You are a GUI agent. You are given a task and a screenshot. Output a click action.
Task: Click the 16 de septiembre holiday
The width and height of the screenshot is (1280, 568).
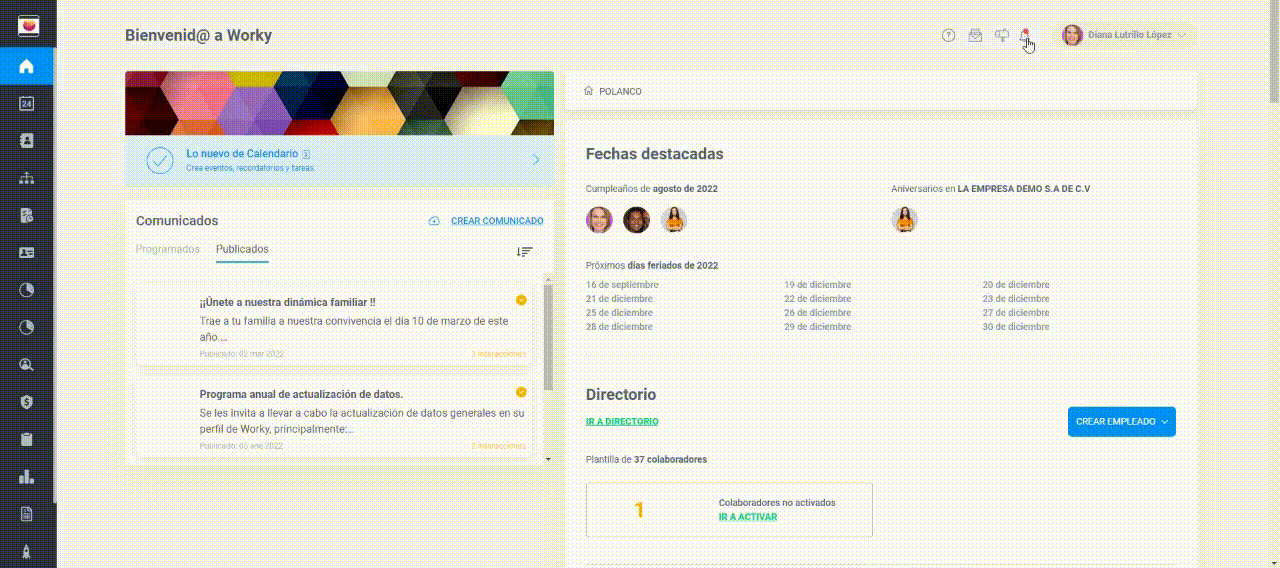(x=622, y=285)
